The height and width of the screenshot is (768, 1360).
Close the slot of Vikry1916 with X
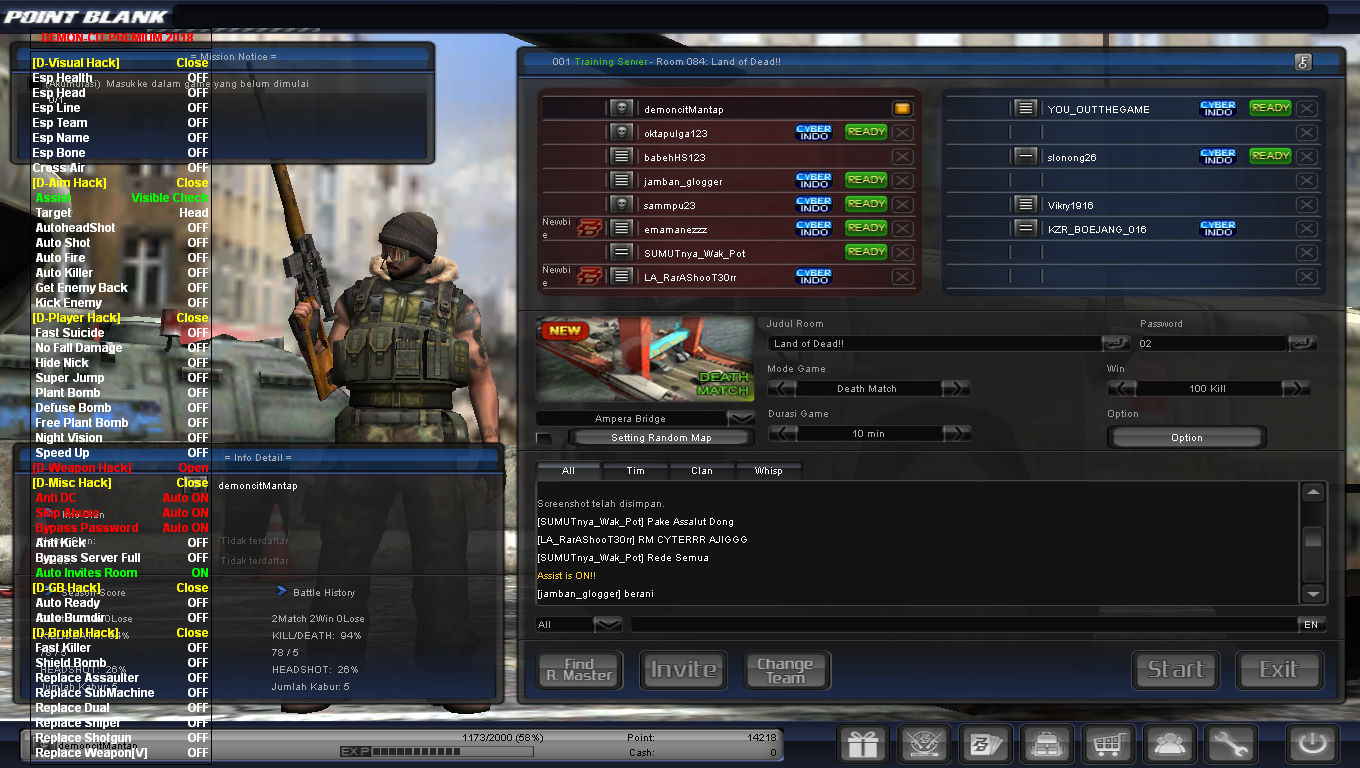pyautogui.click(x=1306, y=205)
